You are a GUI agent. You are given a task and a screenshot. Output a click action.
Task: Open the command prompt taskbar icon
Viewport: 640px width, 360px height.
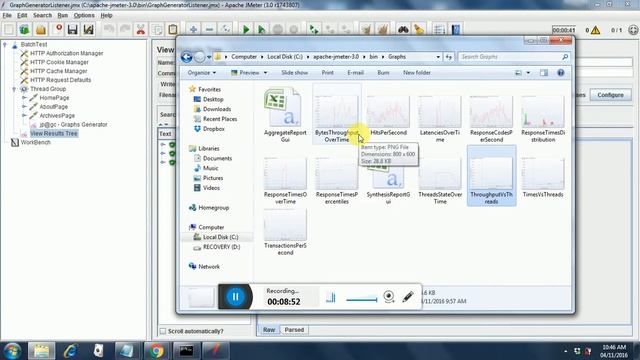[186, 351]
